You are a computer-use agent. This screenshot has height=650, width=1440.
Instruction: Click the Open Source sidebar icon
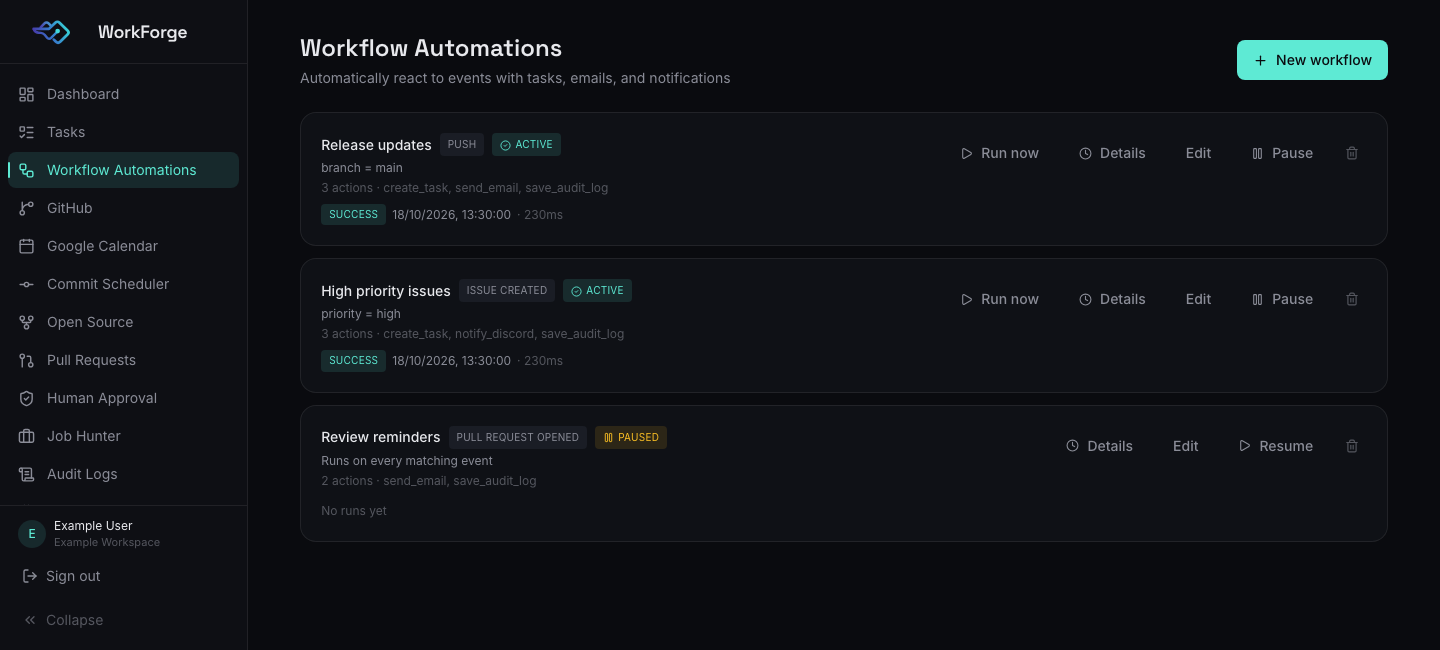click(x=27, y=322)
